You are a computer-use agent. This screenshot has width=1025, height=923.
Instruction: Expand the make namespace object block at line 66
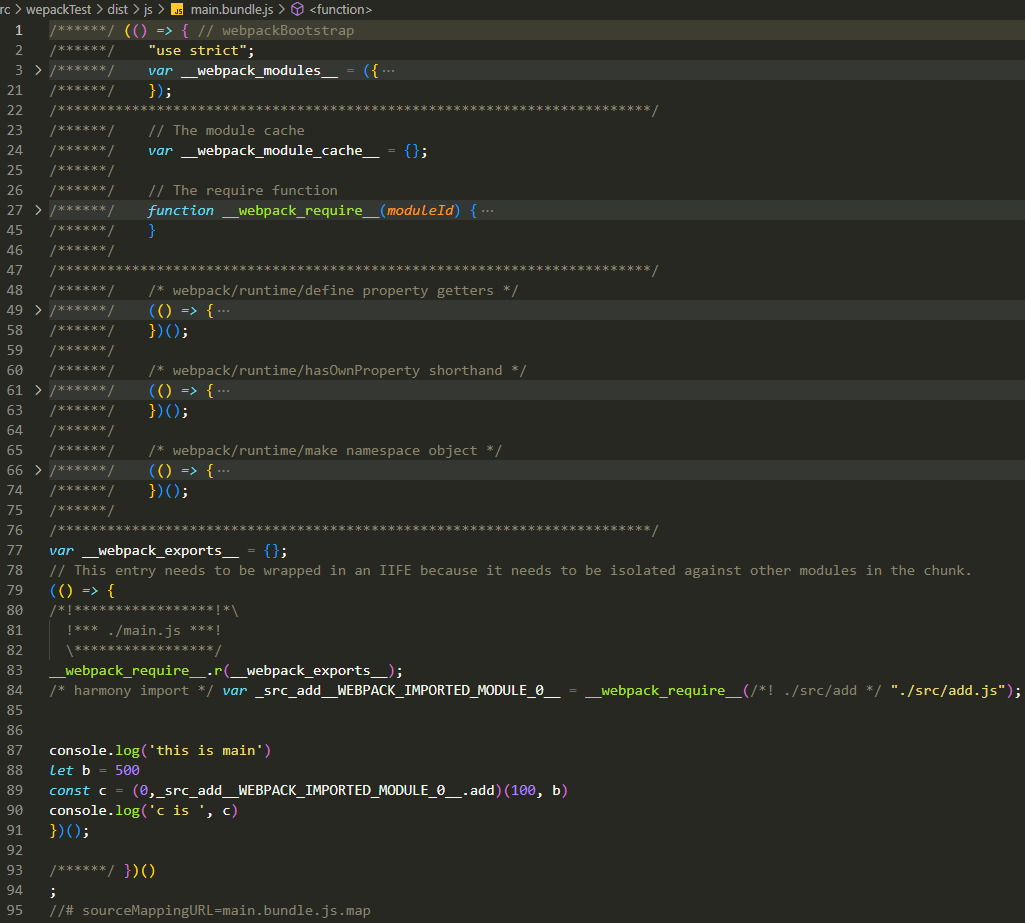click(38, 470)
